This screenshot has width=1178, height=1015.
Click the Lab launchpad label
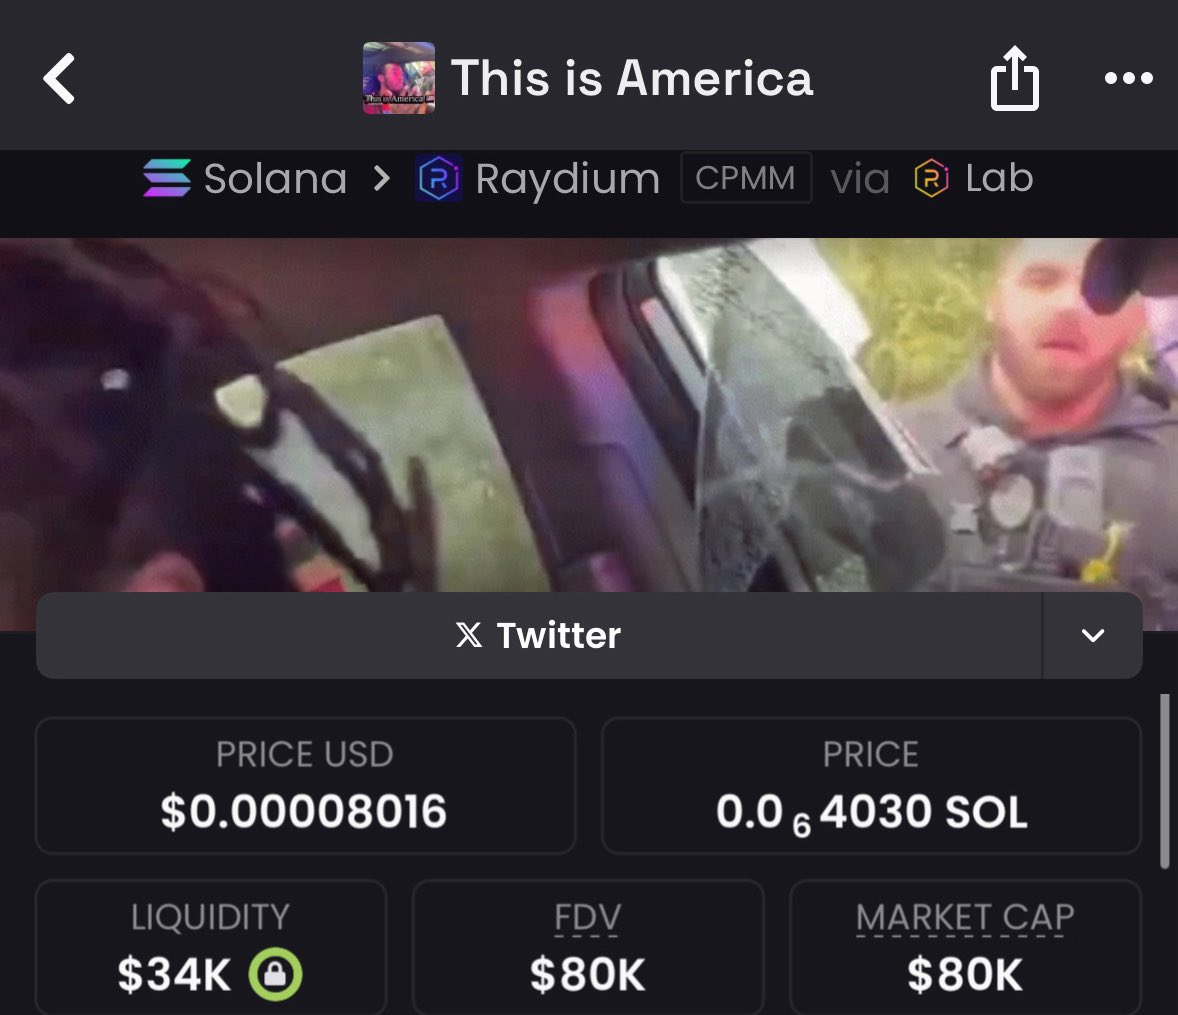pyautogui.click(x=999, y=178)
